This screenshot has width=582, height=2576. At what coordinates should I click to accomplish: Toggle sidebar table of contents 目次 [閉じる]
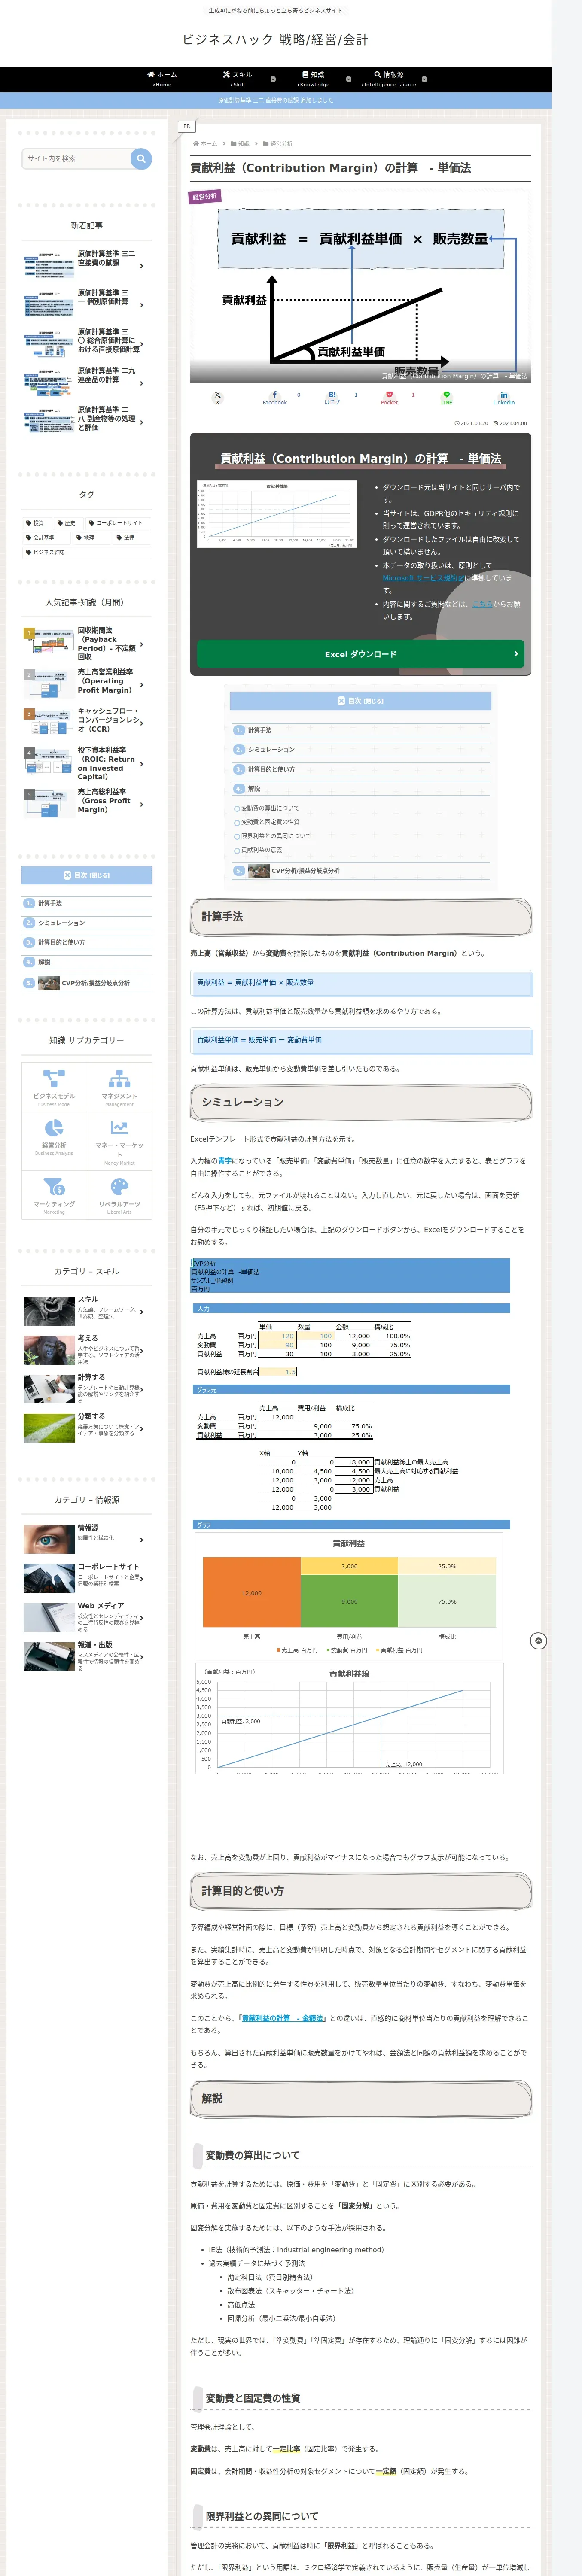click(87, 876)
